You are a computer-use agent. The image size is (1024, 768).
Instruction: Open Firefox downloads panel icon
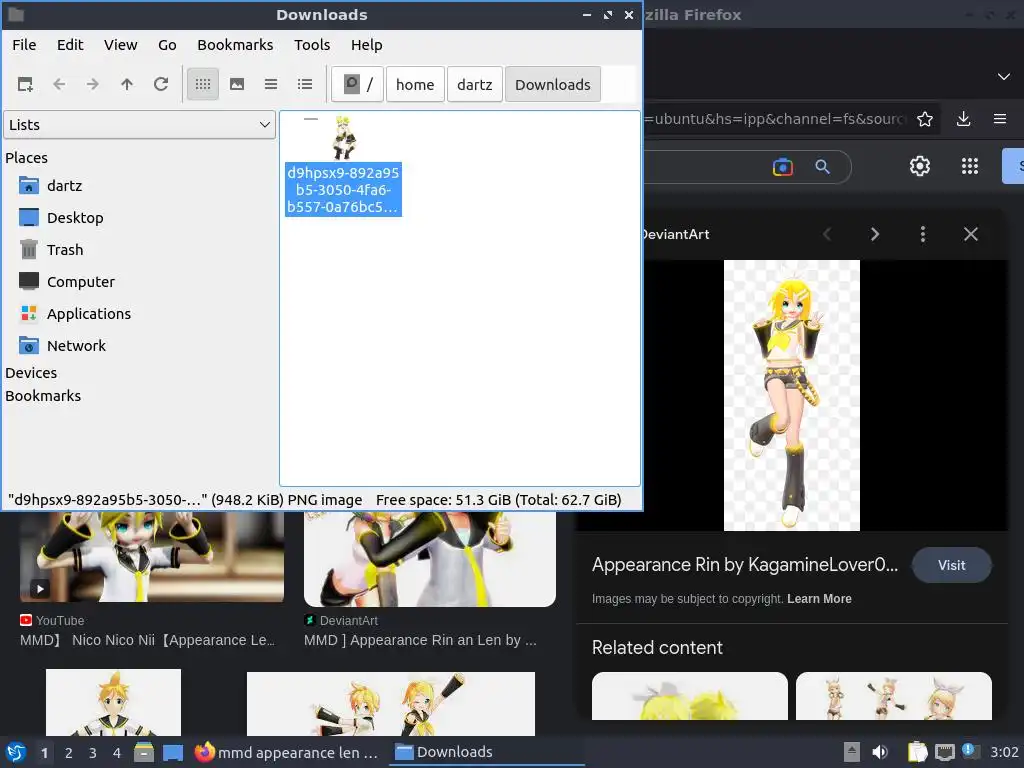[x=963, y=119]
